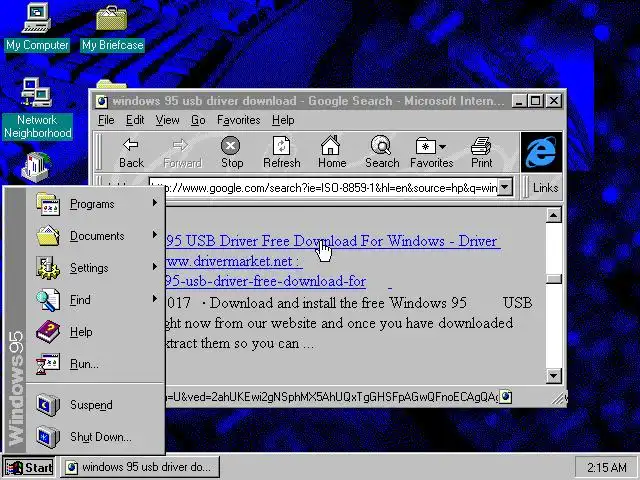The height and width of the screenshot is (480, 640).
Task: Expand the Documents submenu arrow
Action: coord(155,235)
